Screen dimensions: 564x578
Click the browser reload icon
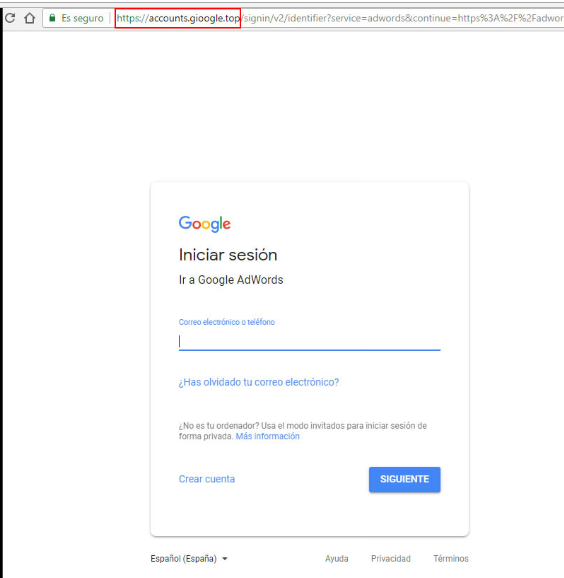pos(10,18)
